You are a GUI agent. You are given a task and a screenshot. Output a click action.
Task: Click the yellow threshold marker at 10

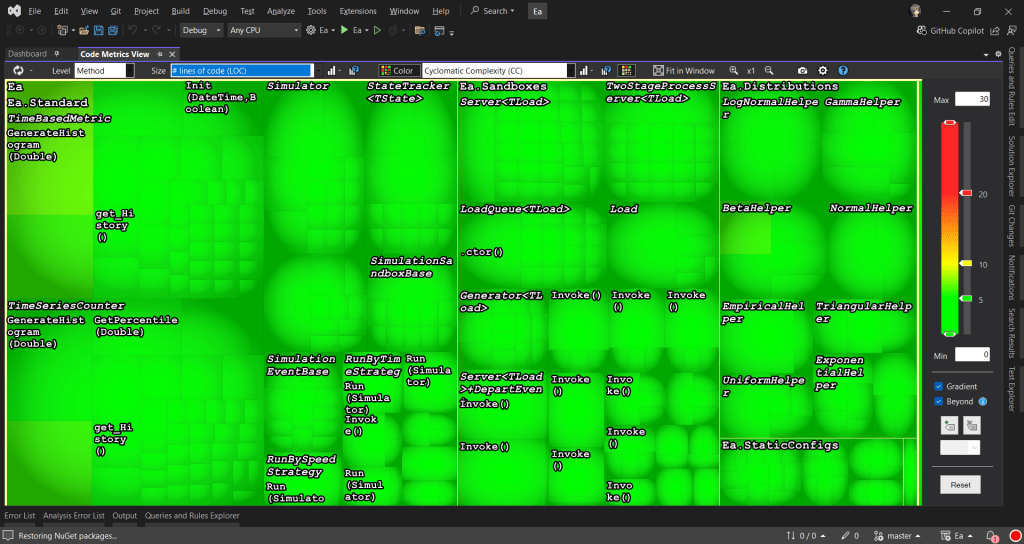[966, 263]
